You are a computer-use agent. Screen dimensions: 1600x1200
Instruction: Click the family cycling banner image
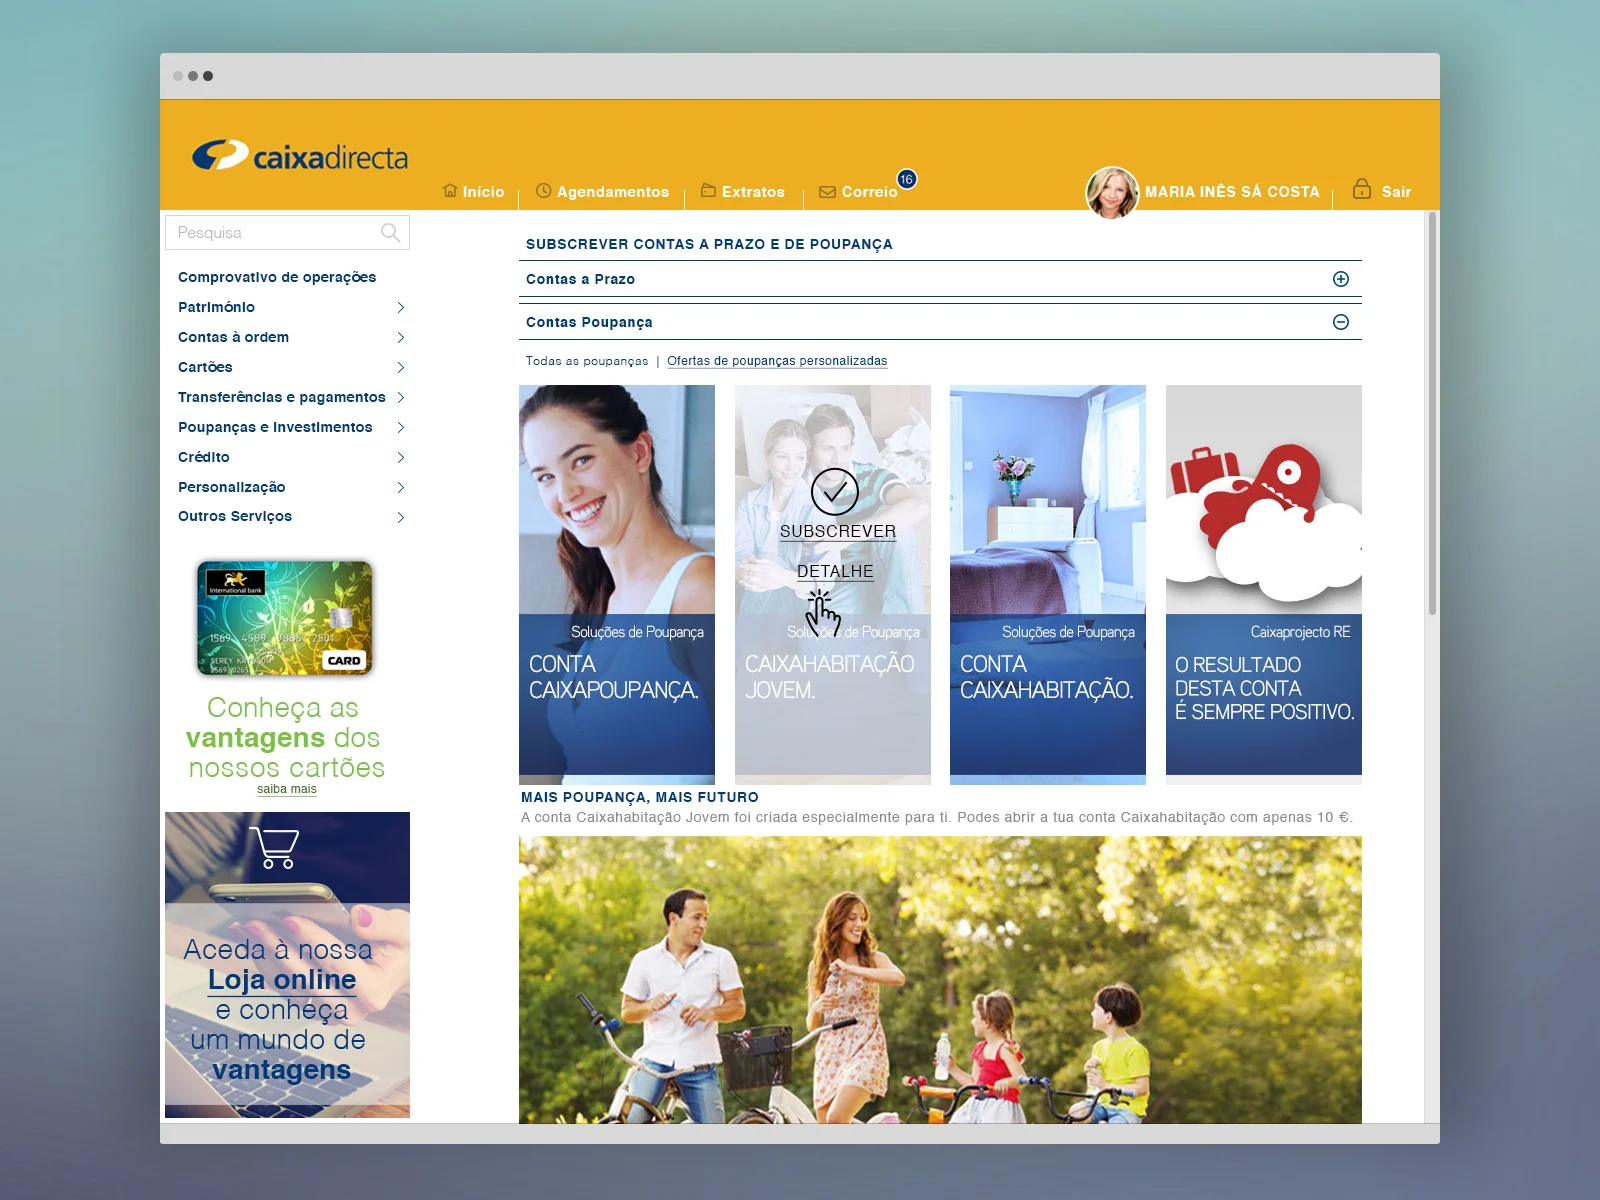coord(940,980)
